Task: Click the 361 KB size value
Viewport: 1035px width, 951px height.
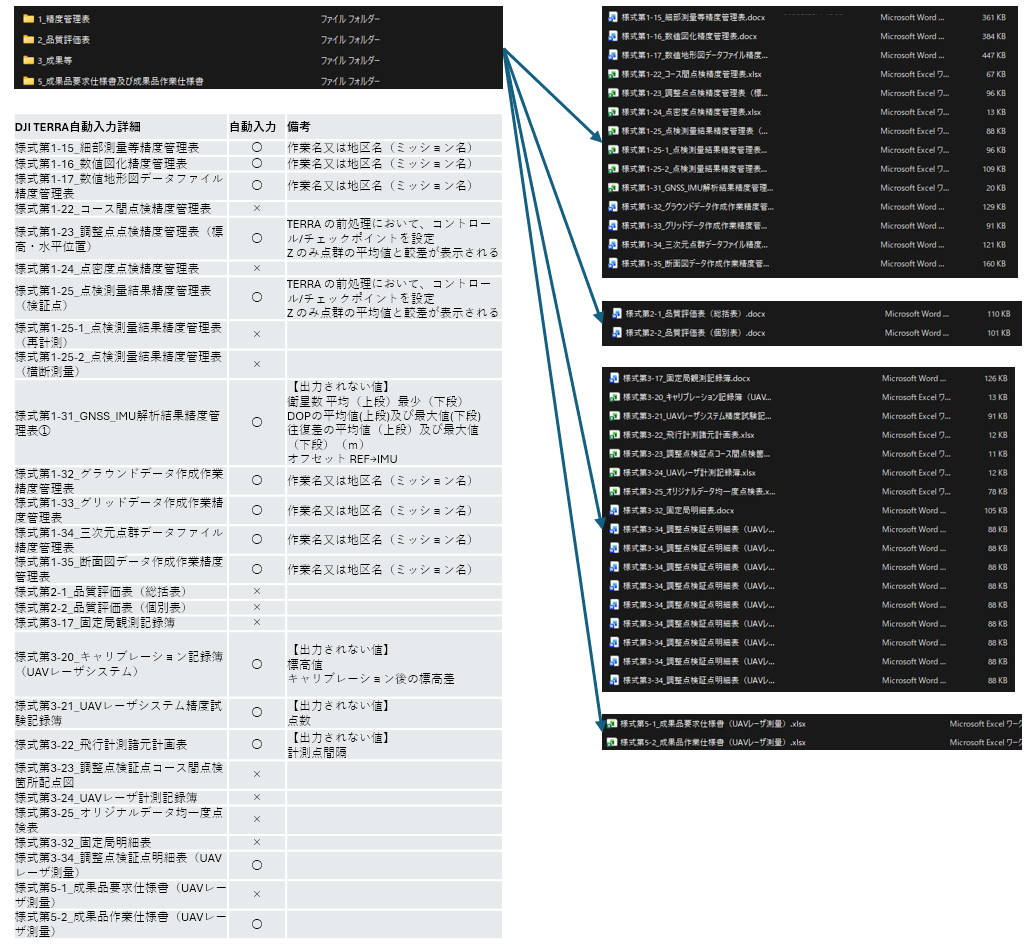Action: (x=993, y=18)
